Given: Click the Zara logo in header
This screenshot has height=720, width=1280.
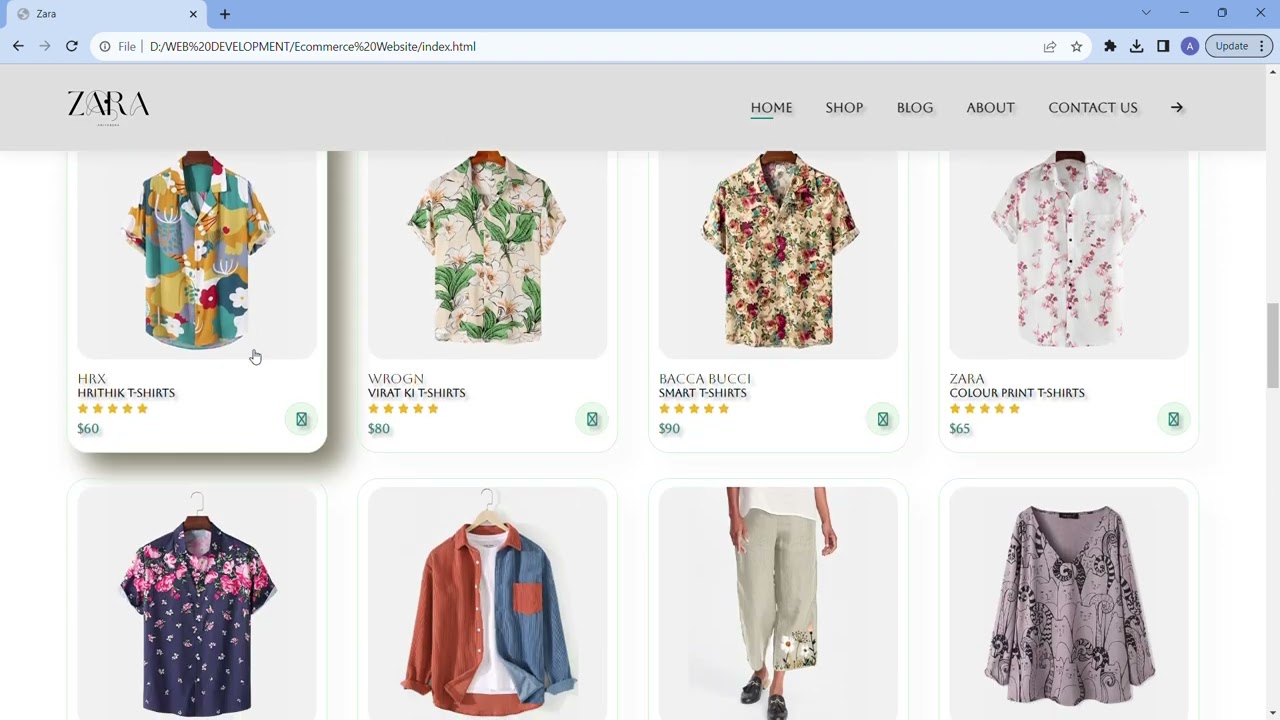Looking at the screenshot, I should pos(108,107).
